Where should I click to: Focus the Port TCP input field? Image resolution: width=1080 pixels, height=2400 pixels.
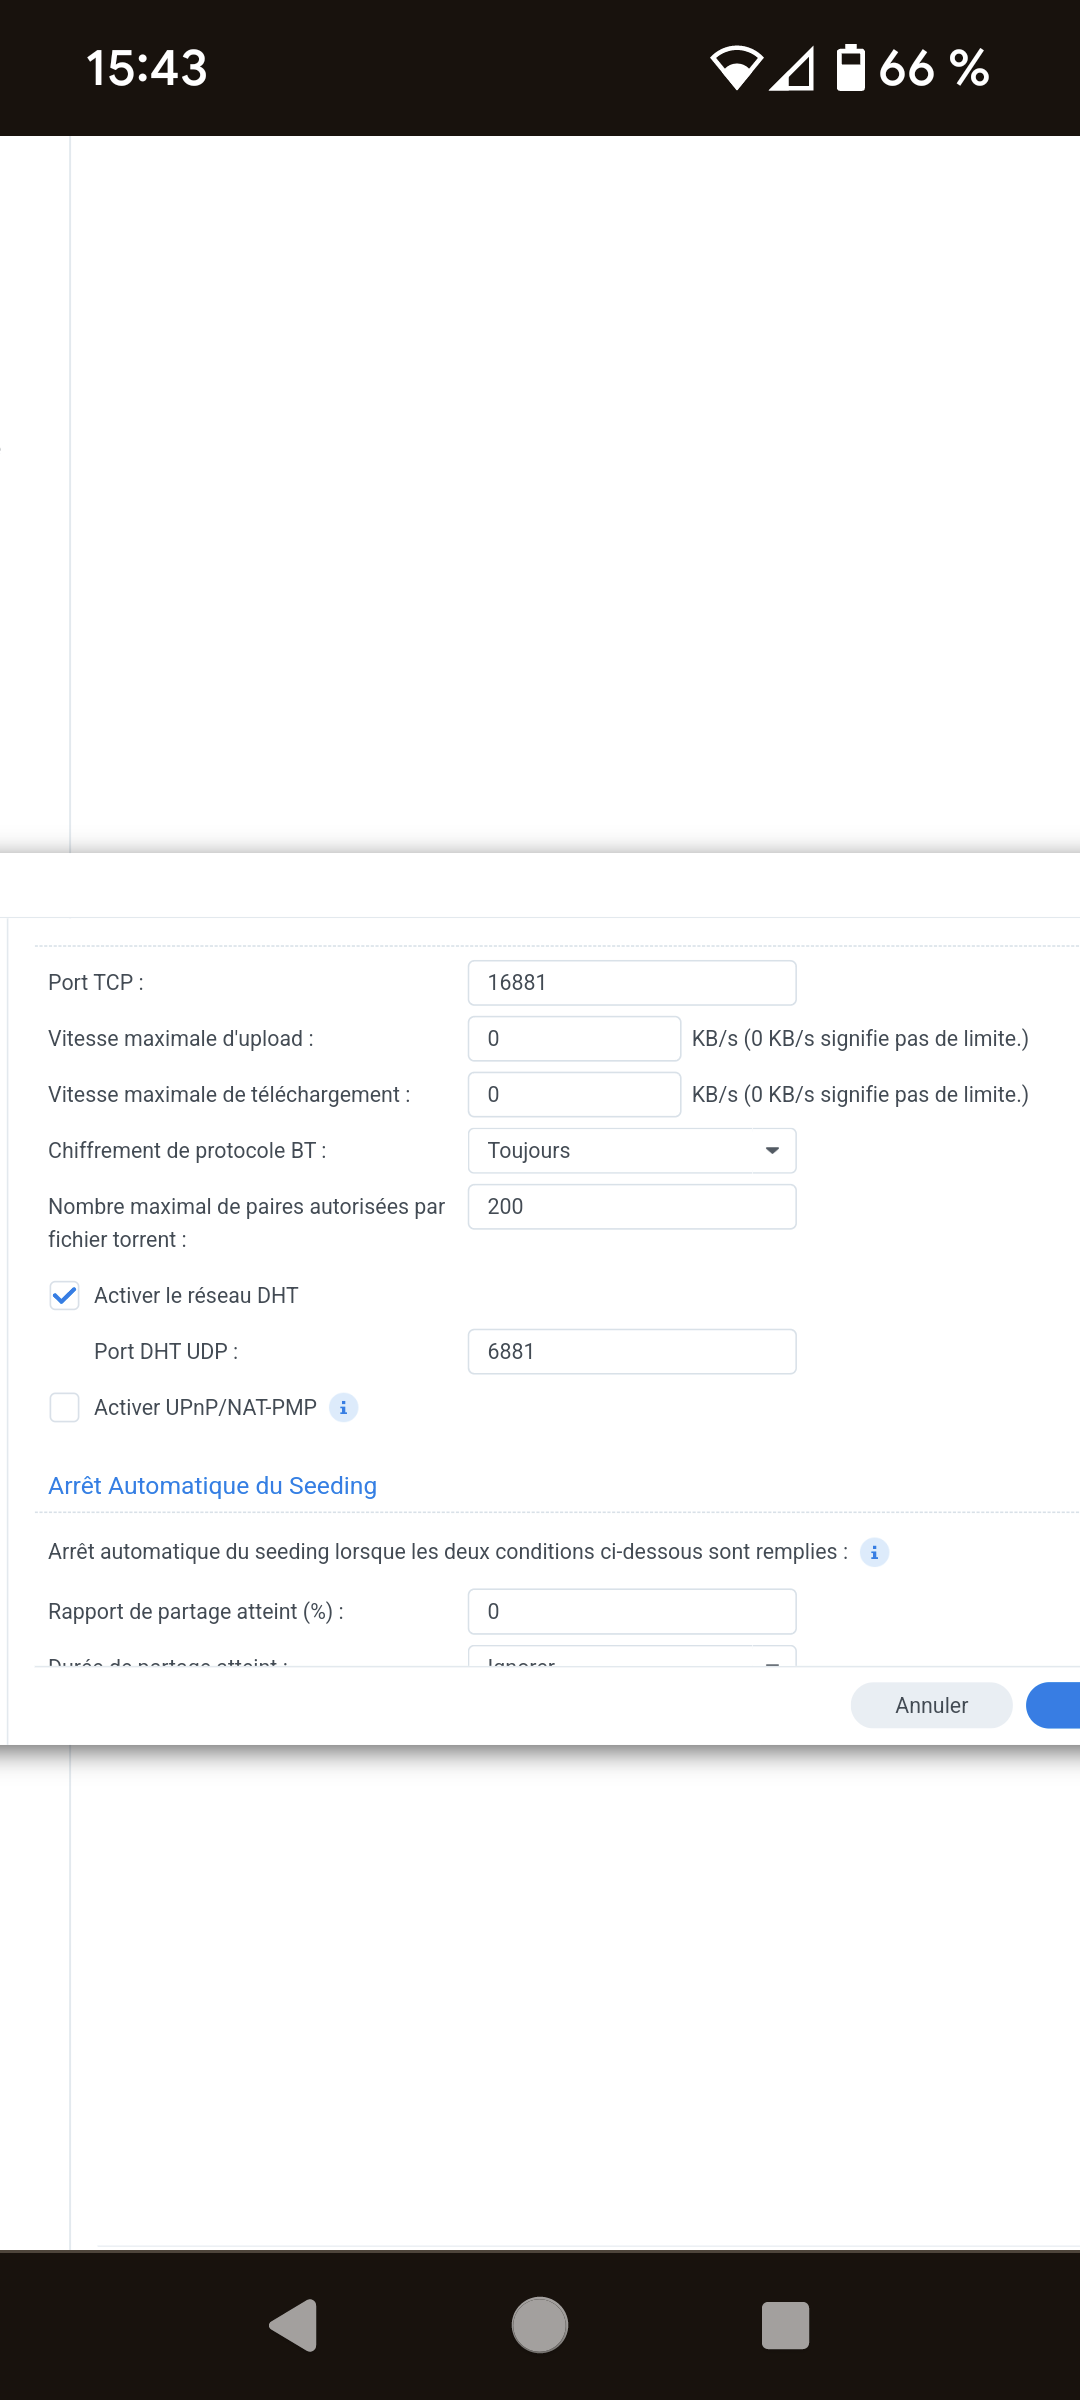click(632, 983)
